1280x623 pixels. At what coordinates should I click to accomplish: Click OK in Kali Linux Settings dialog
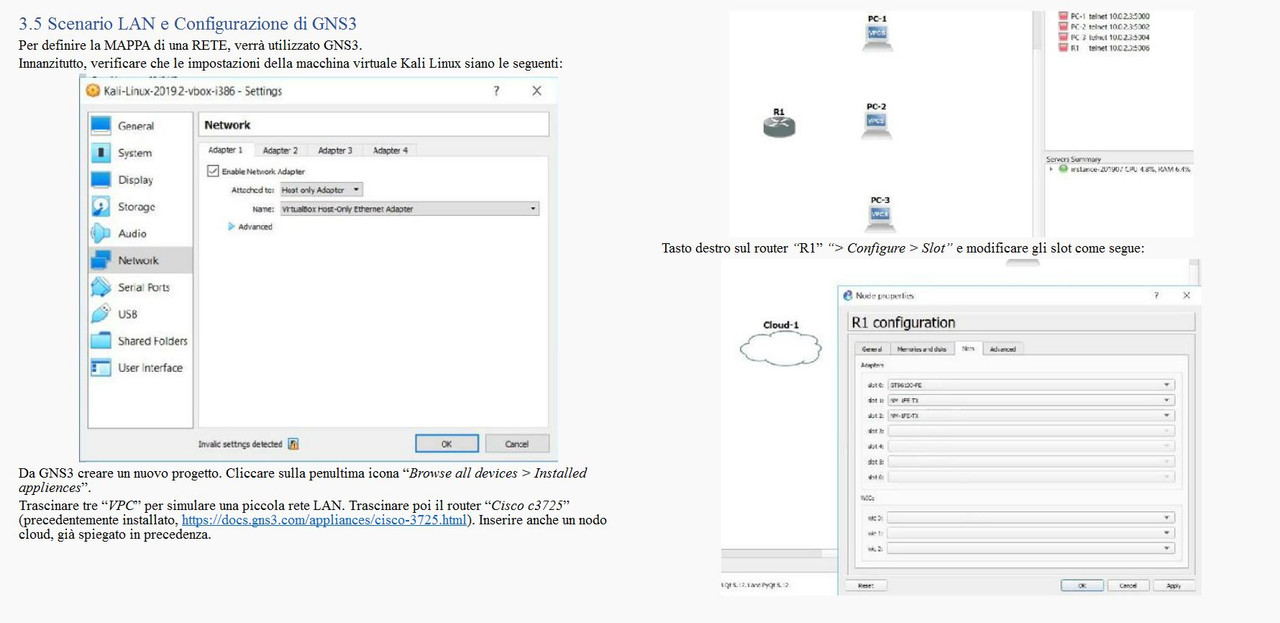[446, 443]
